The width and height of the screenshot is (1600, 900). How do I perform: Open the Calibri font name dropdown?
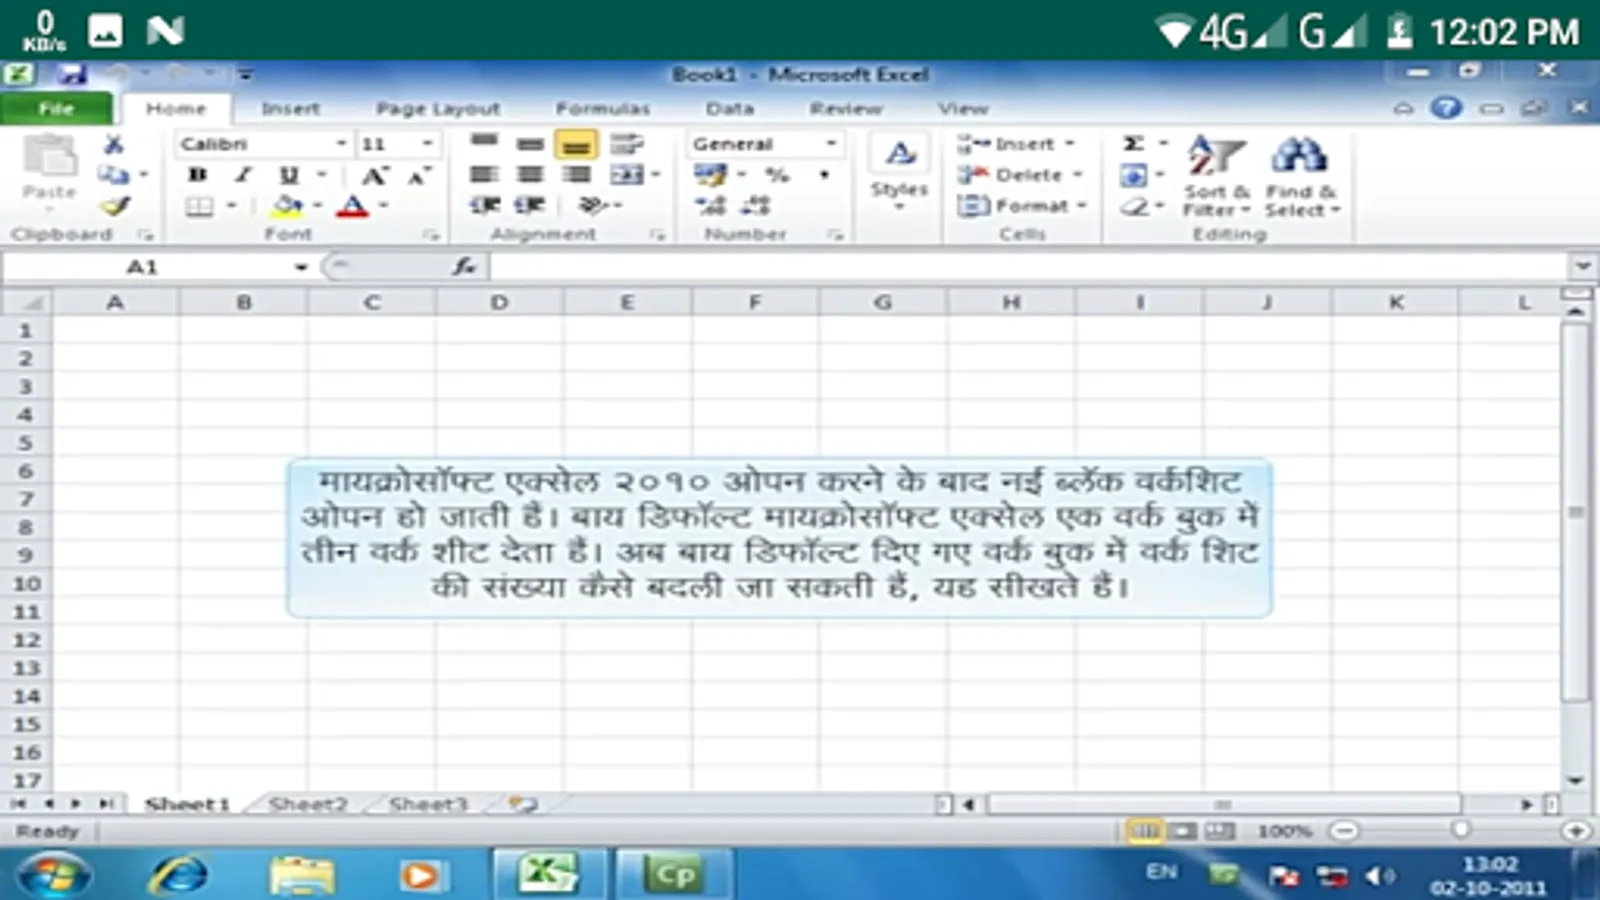(341, 144)
